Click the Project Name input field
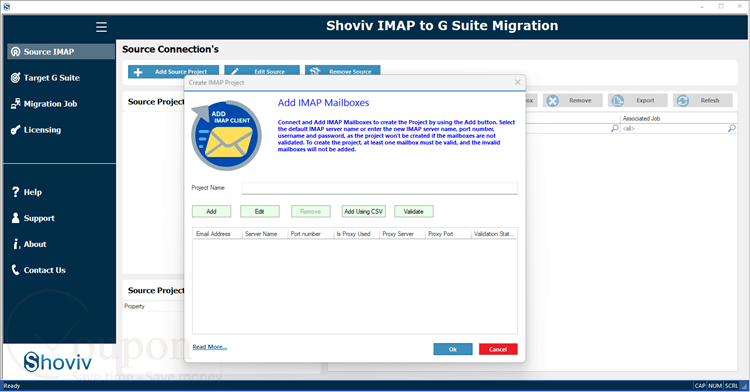Viewport: 750px width, 392px height. 379,188
